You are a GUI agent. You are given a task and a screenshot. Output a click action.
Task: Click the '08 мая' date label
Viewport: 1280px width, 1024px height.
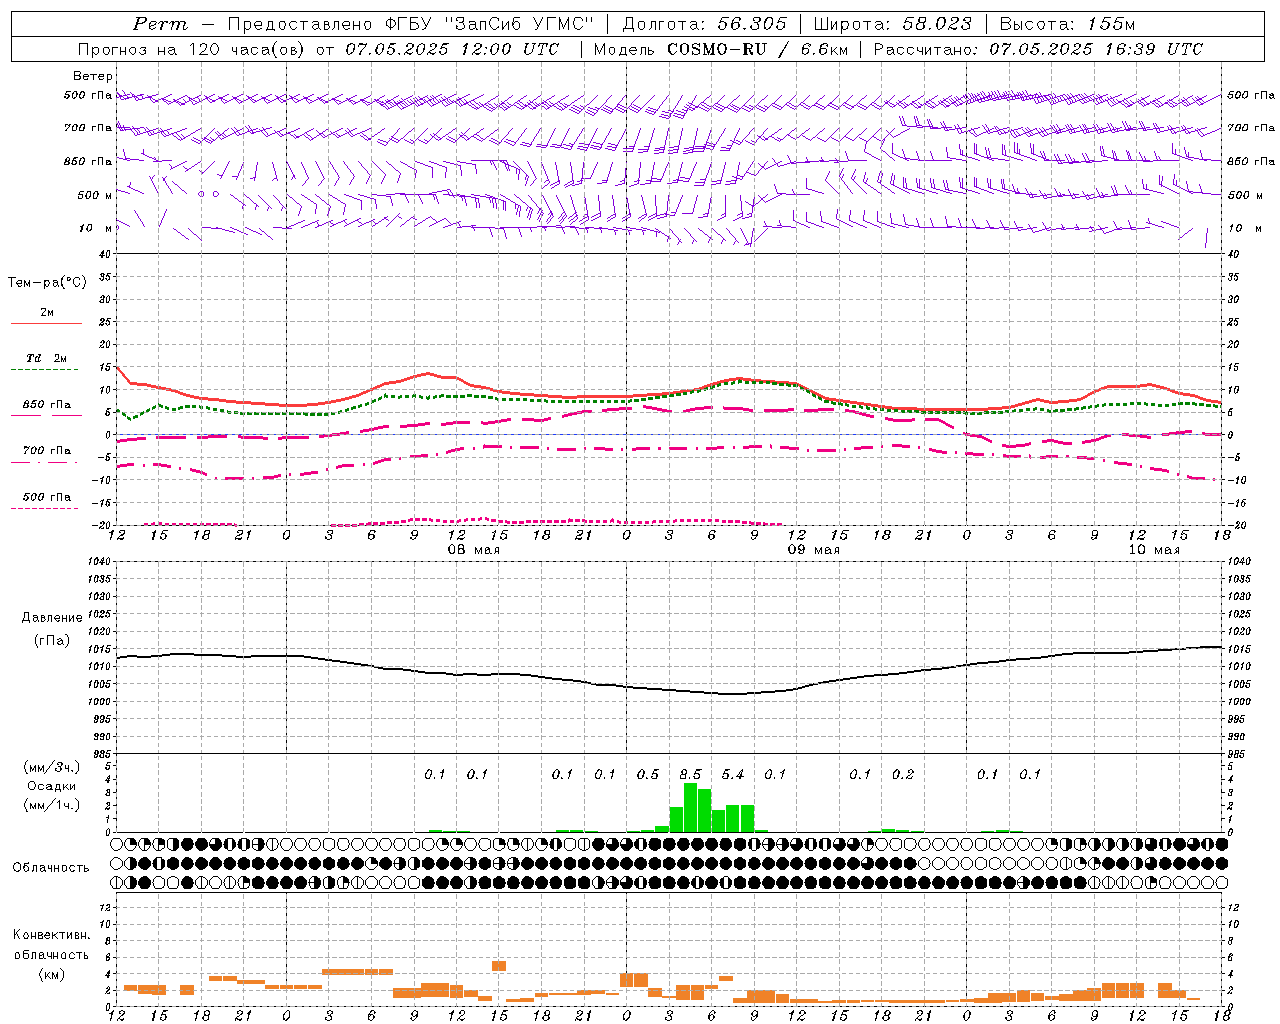click(473, 550)
